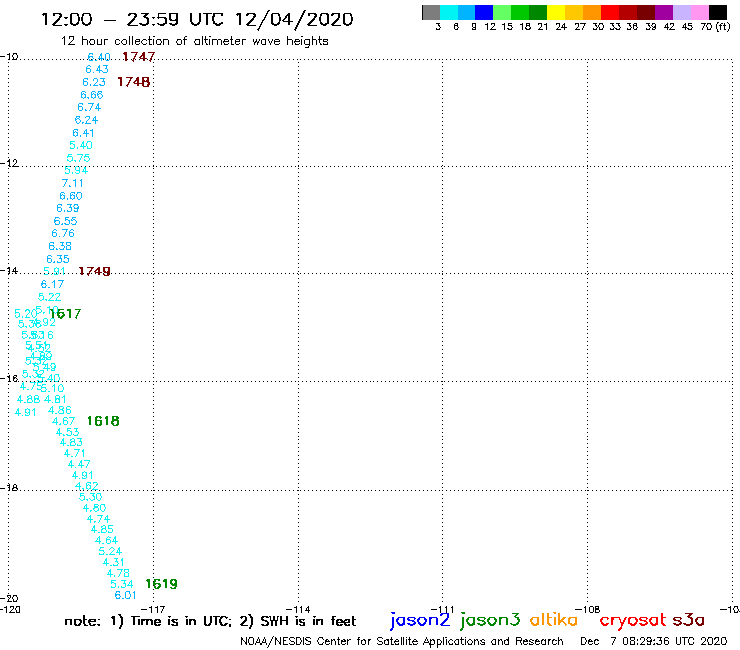Image resolution: width=740 pixels, height=650 pixels.
Task: Click the wave height value '5.34'
Action: pyautogui.click(x=122, y=584)
